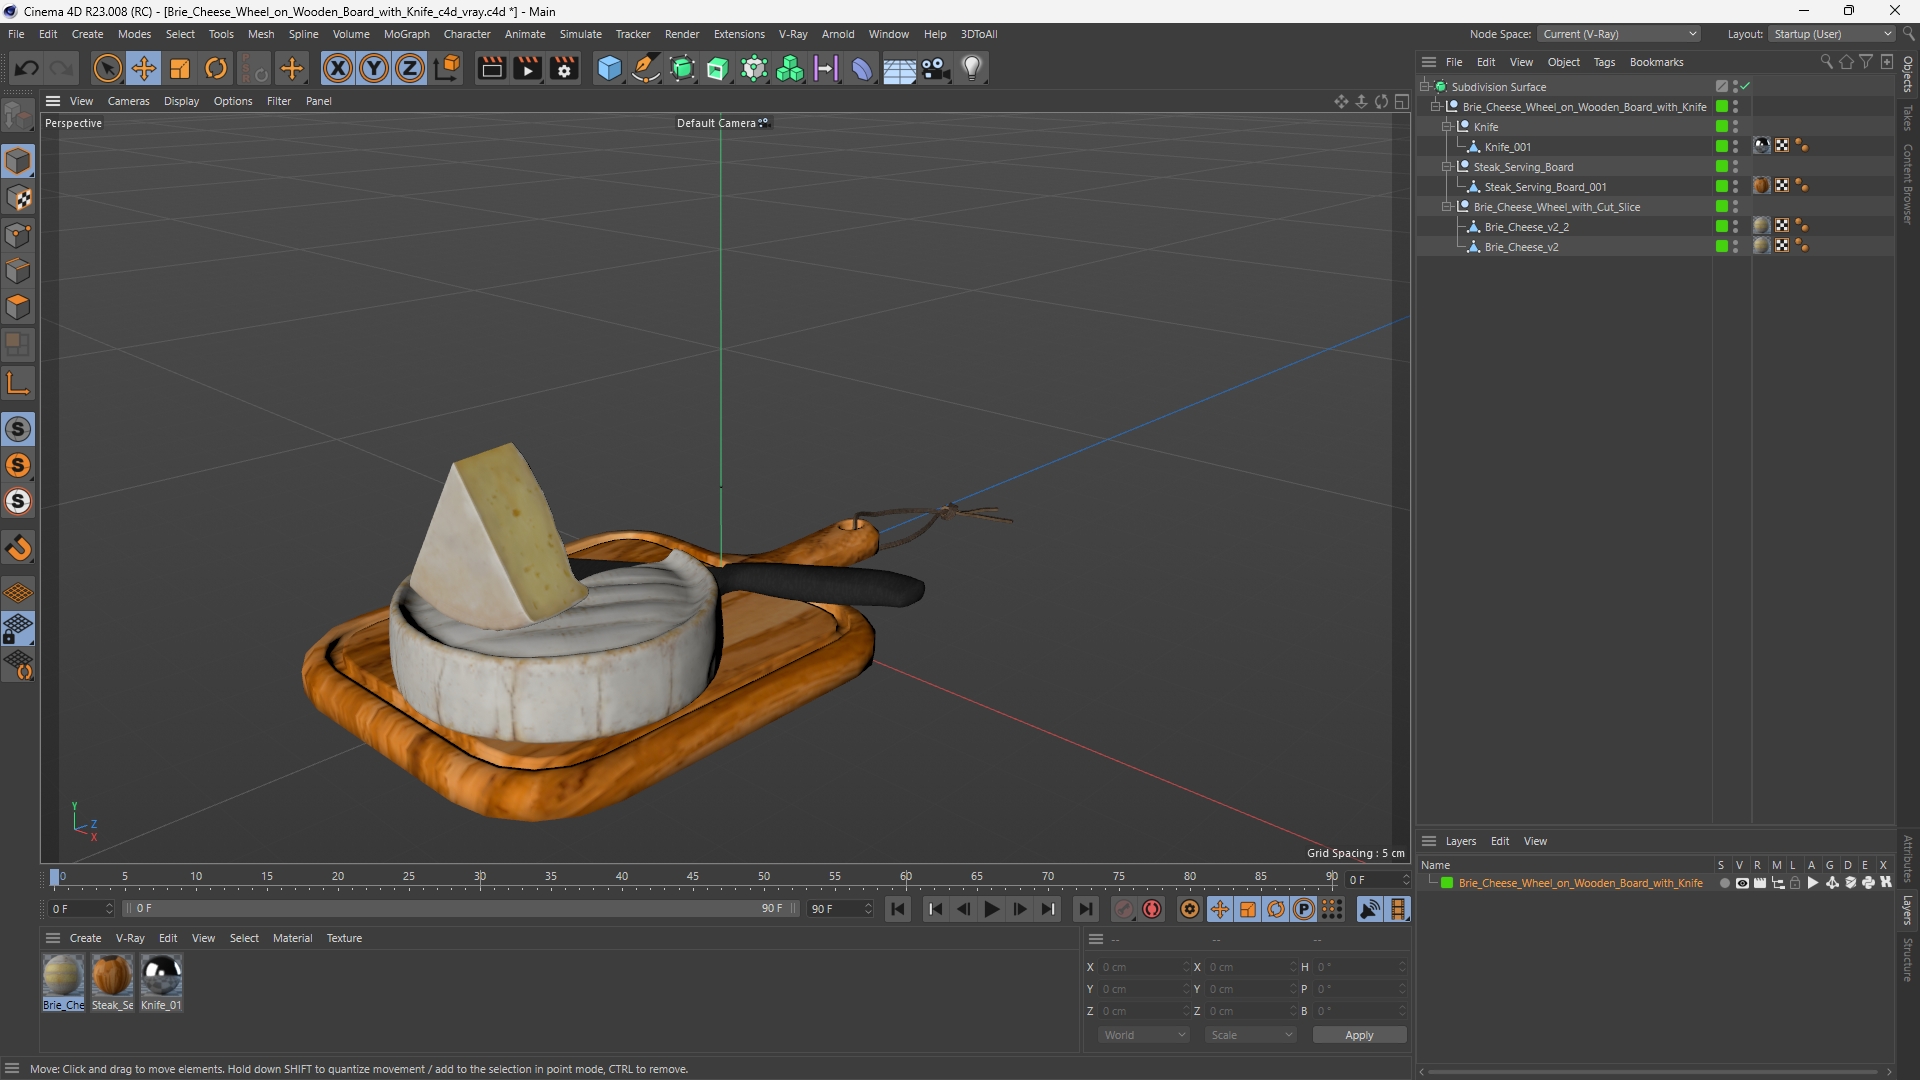Open the Simulate menu

(x=580, y=34)
